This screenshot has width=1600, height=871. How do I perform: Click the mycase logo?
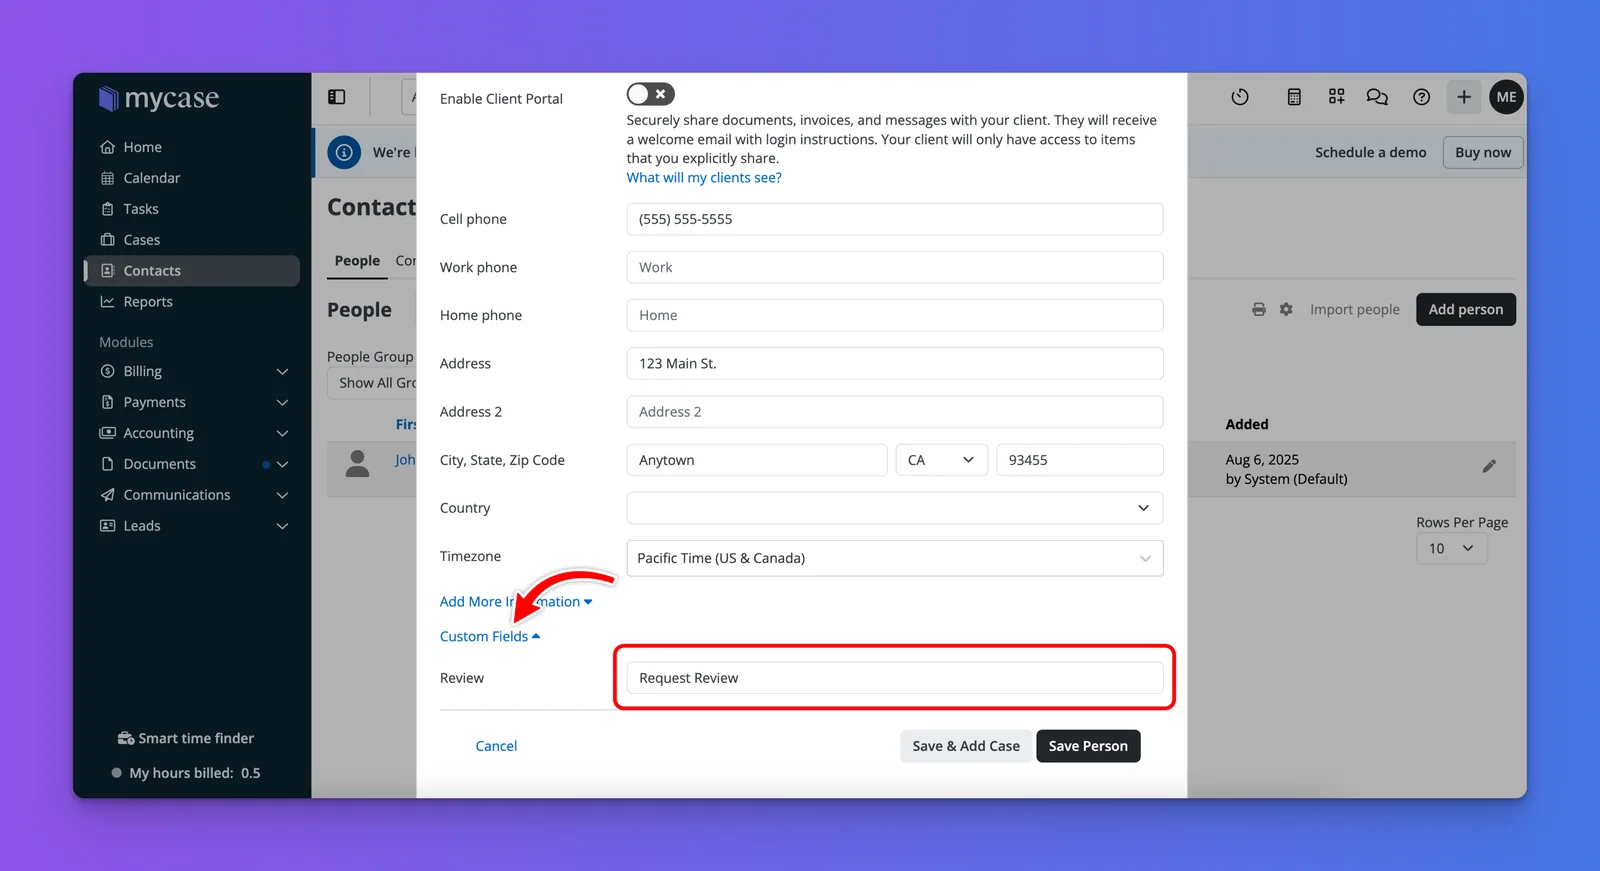point(158,98)
